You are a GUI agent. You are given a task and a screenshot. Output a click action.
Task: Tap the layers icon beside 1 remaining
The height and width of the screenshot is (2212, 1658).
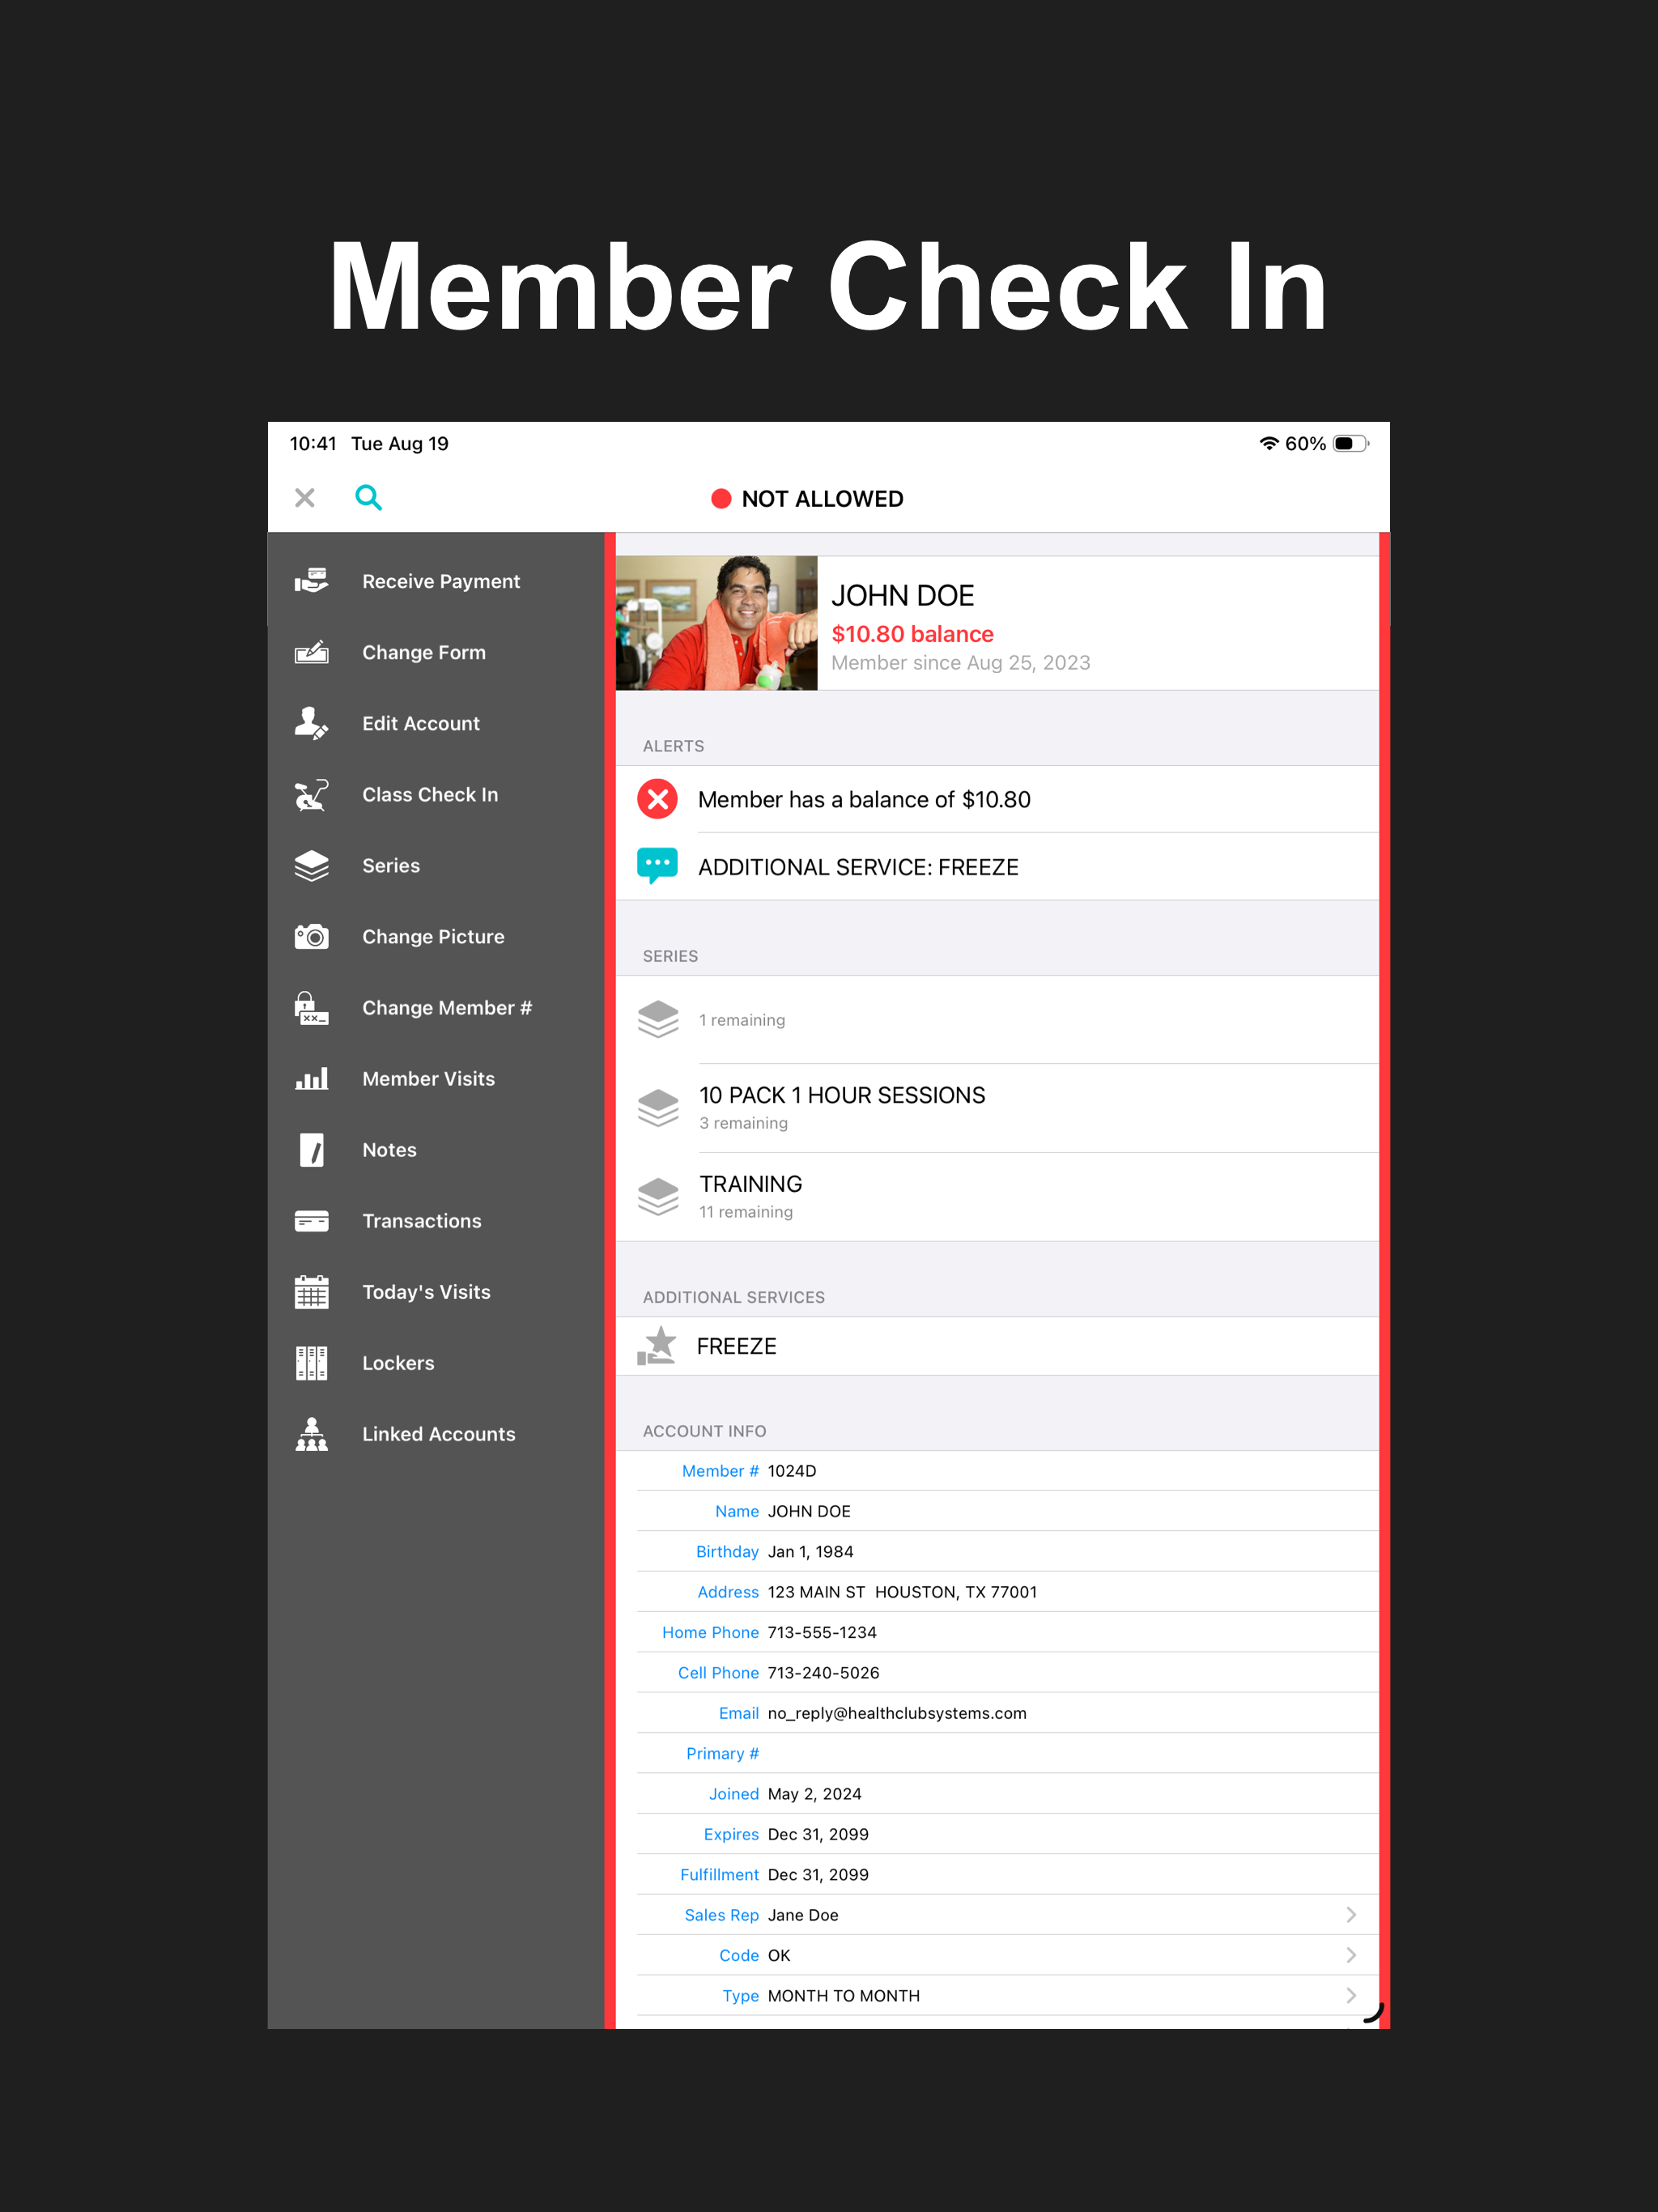tap(658, 1019)
